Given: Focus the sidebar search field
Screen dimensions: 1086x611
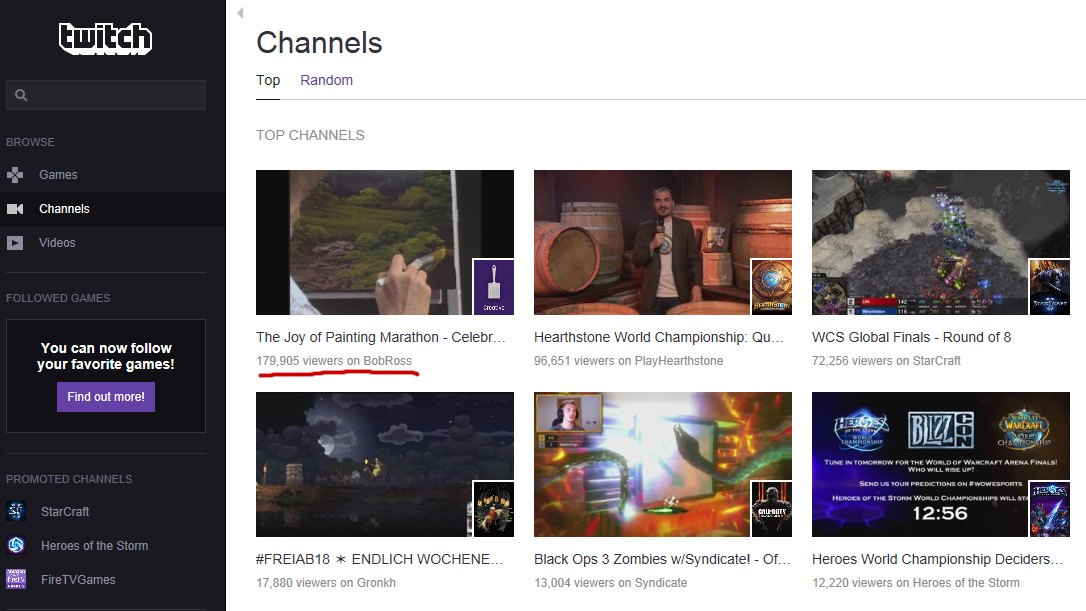Looking at the screenshot, I should pos(106,95).
